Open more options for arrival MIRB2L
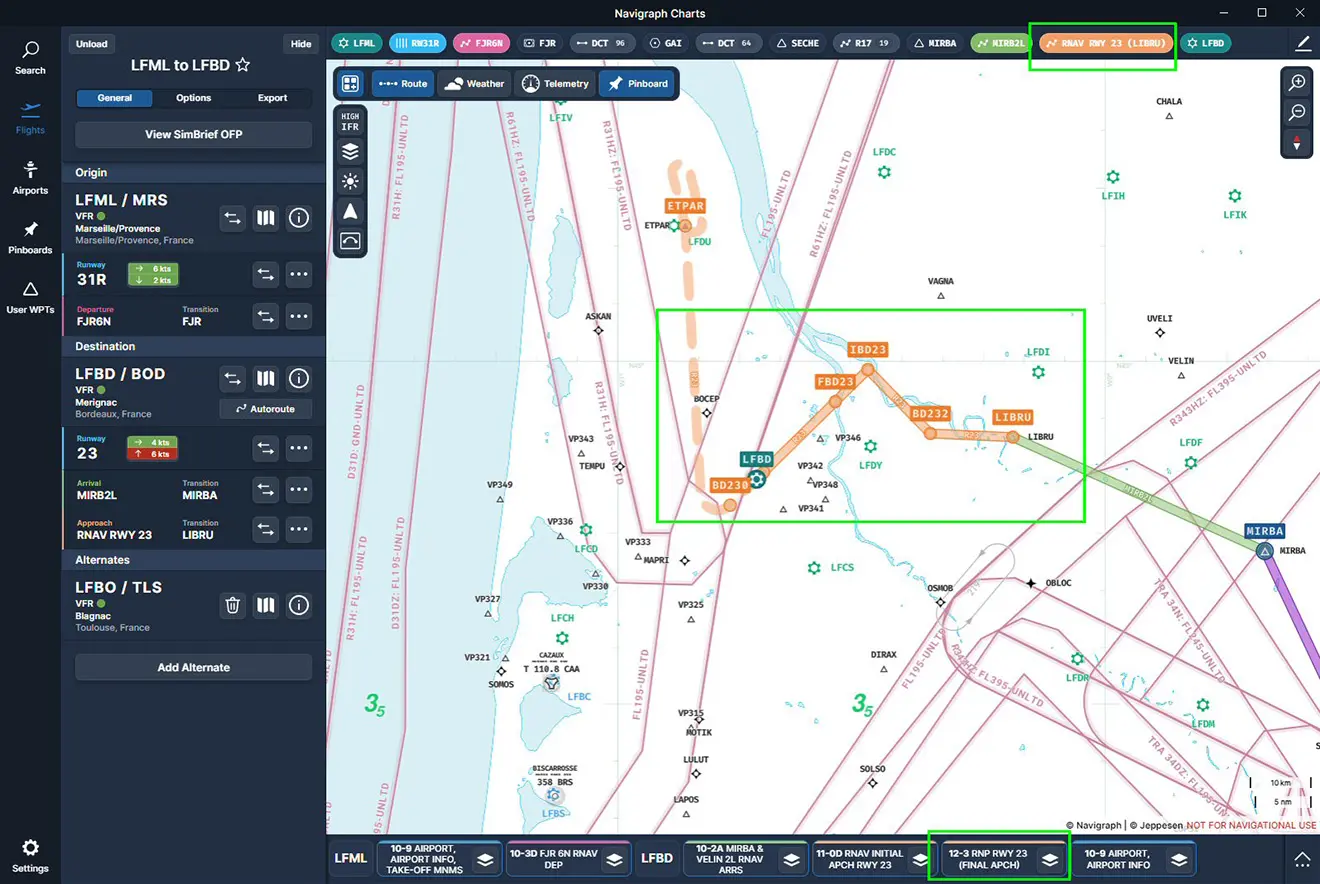The width and height of the screenshot is (1320, 884). pyautogui.click(x=298, y=489)
